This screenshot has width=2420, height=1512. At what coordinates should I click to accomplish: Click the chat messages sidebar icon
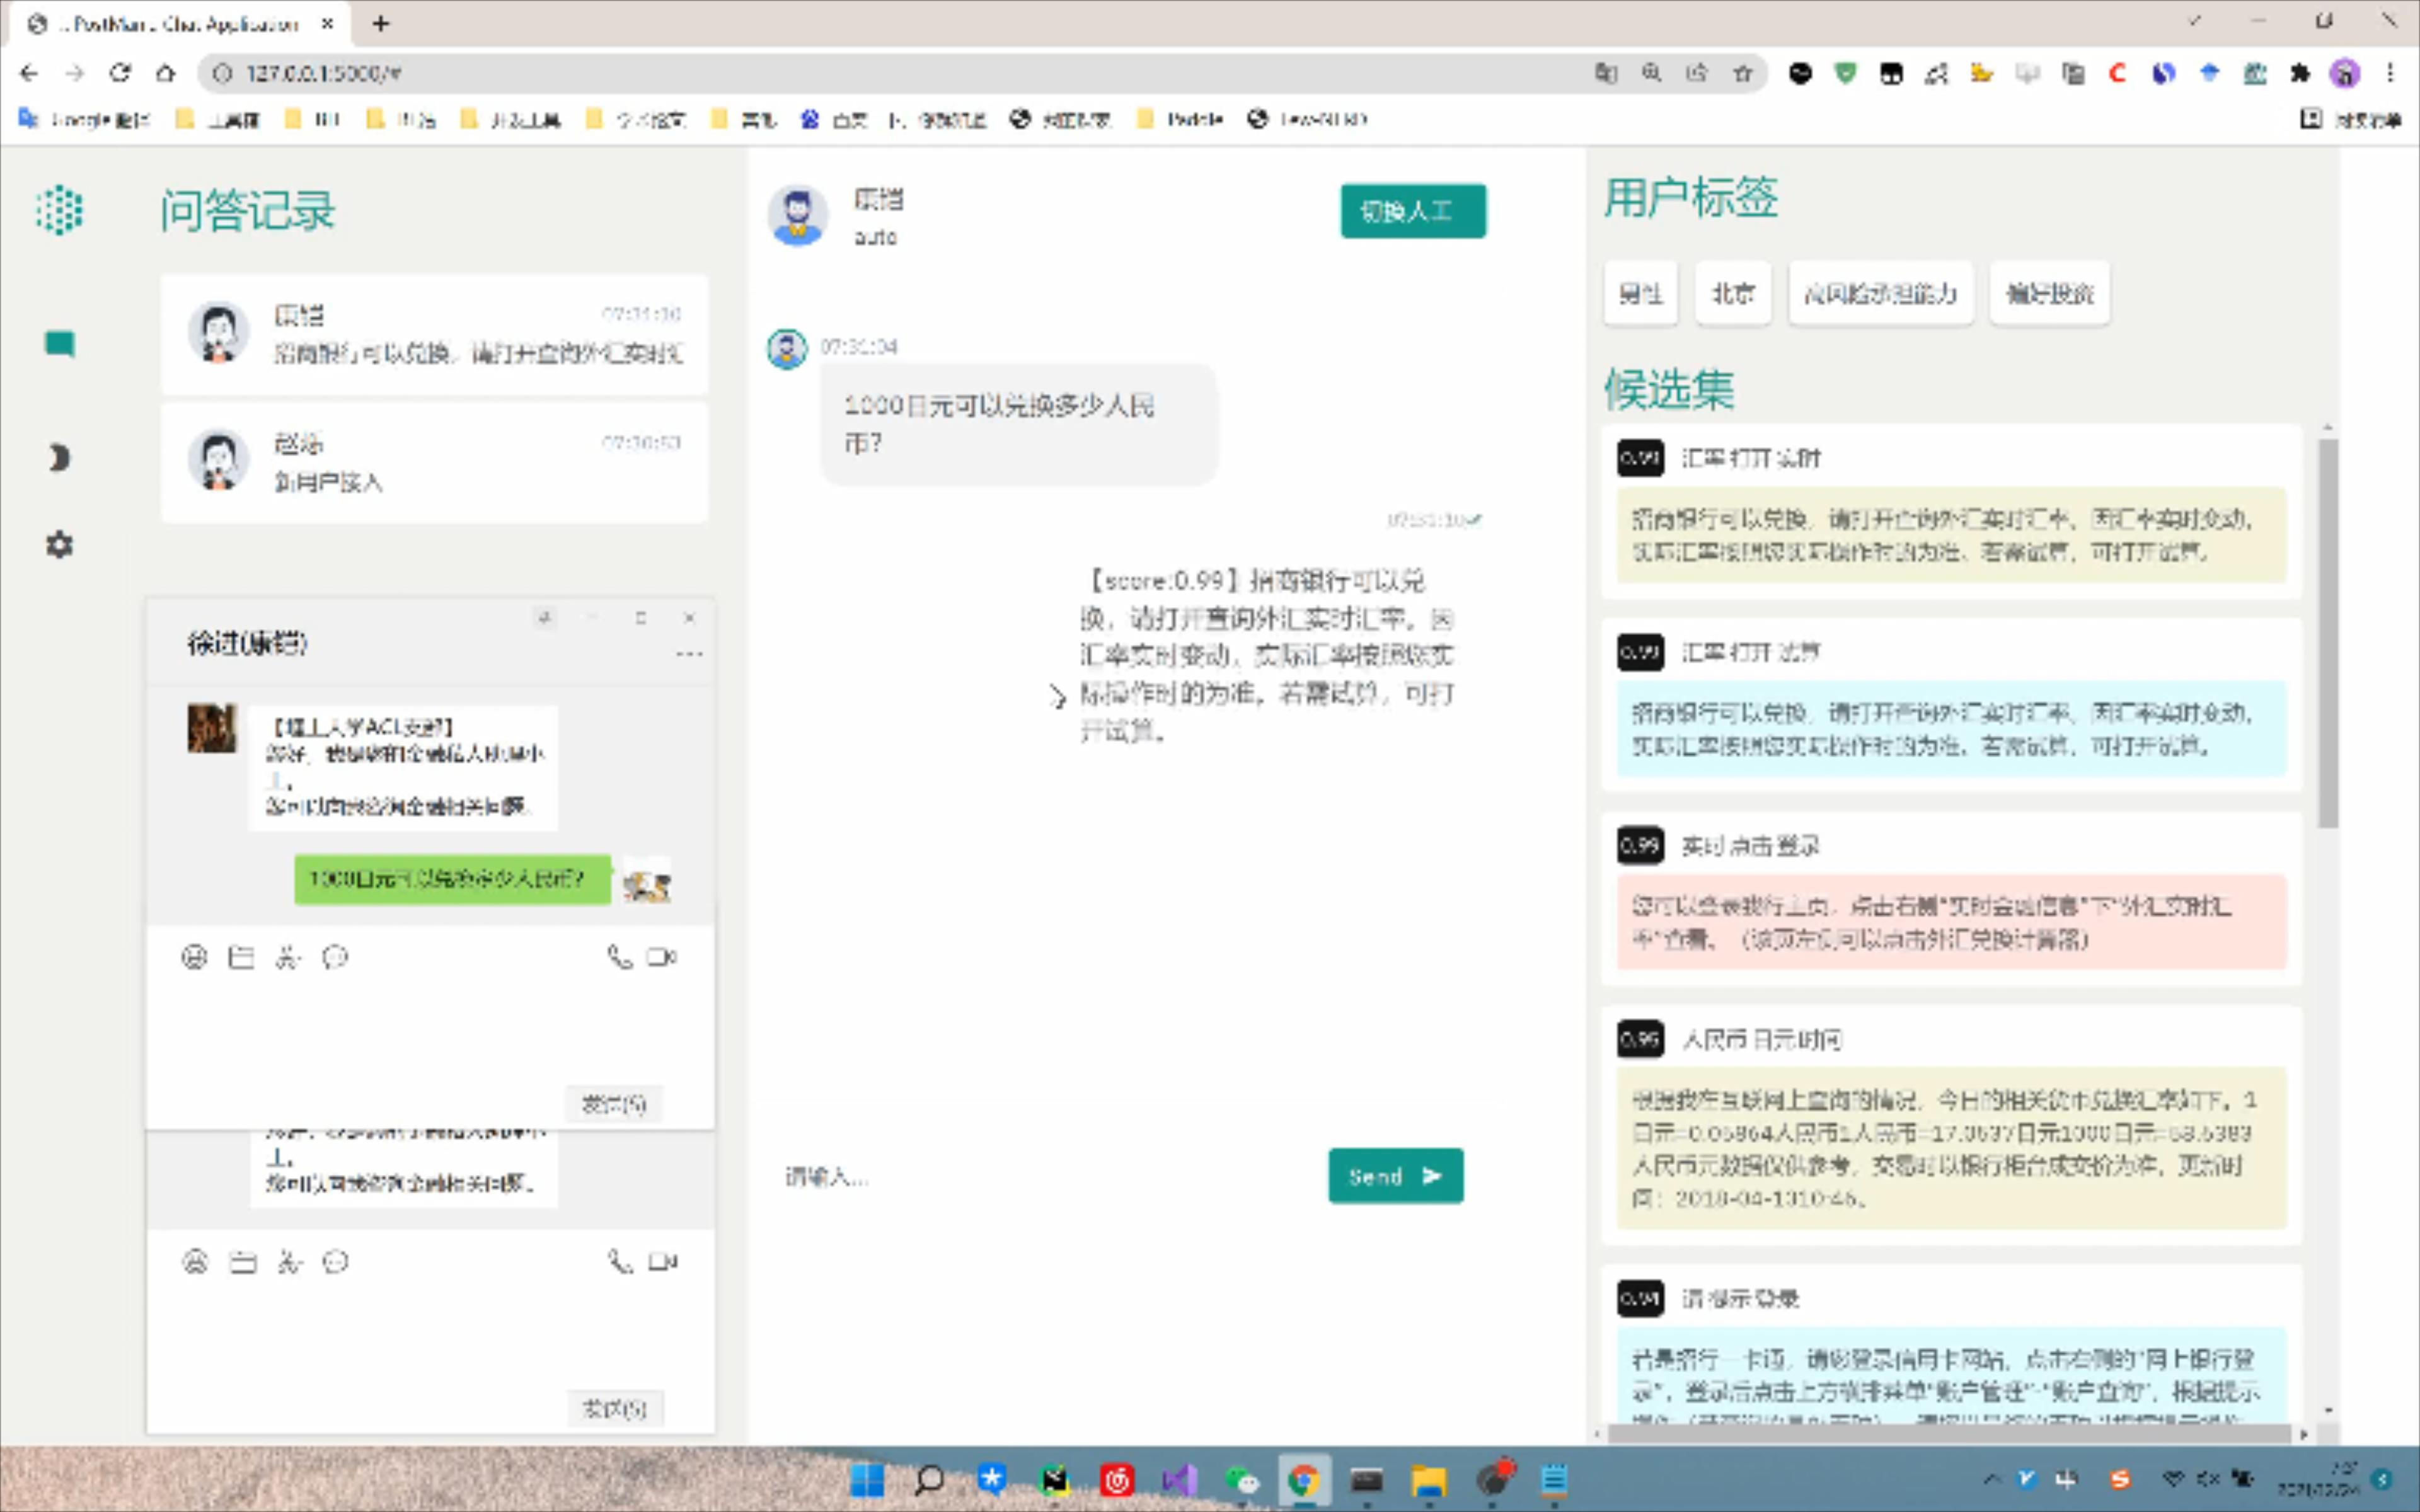pos(59,344)
